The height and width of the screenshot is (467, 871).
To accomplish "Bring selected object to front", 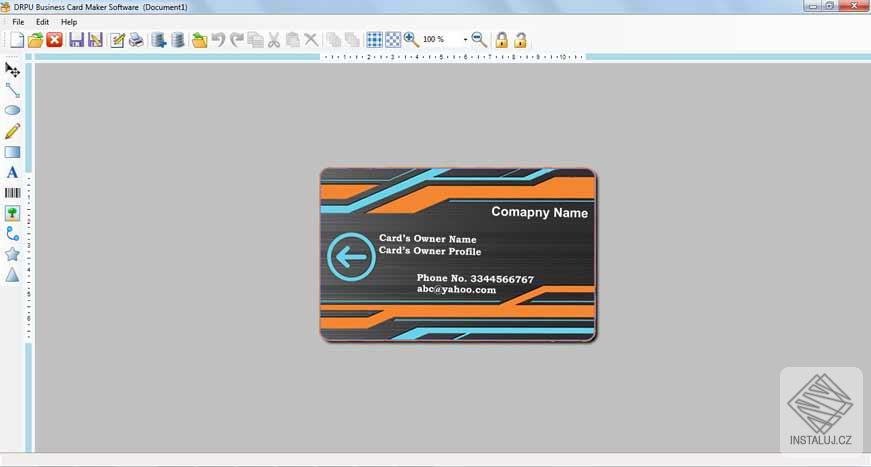I will [x=333, y=40].
